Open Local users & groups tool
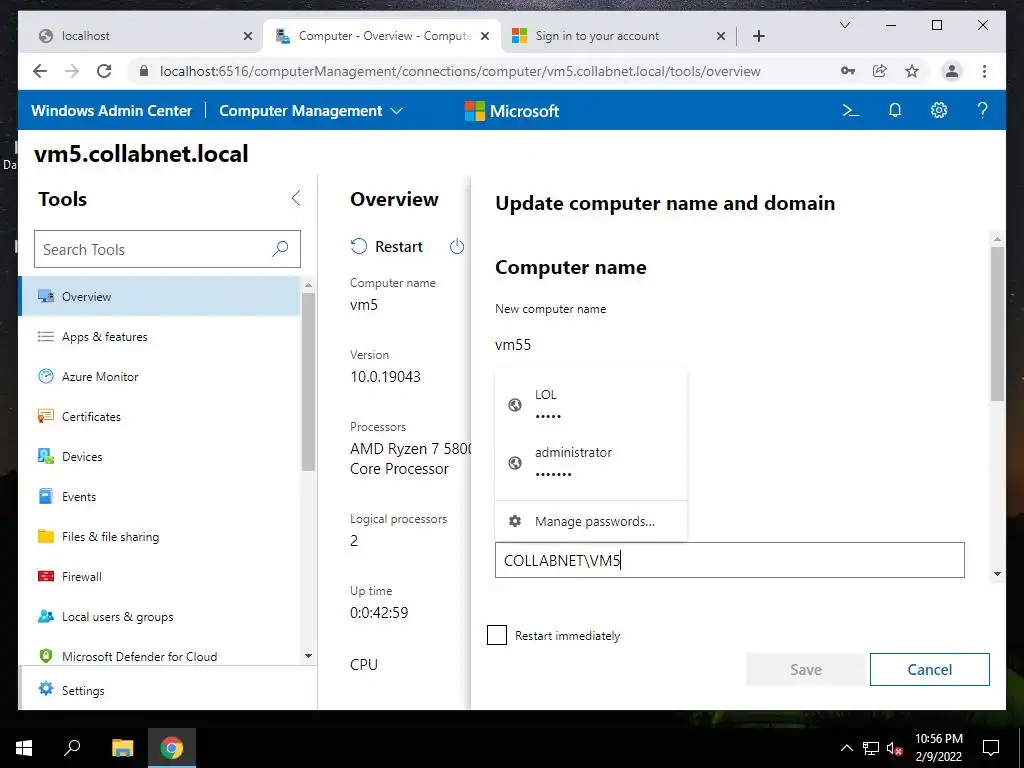Image resolution: width=1024 pixels, height=768 pixels. (161, 616)
